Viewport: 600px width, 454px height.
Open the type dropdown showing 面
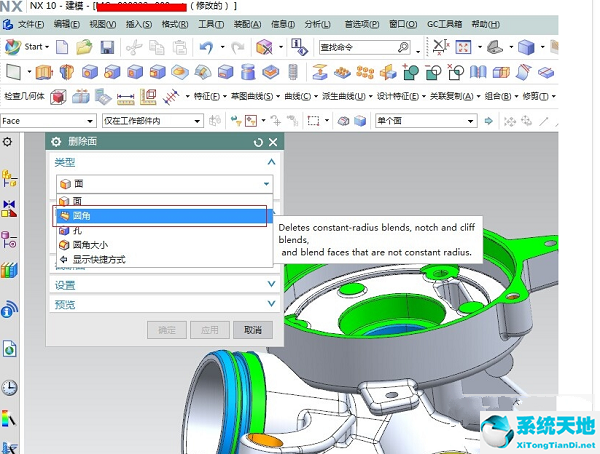point(165,184)
